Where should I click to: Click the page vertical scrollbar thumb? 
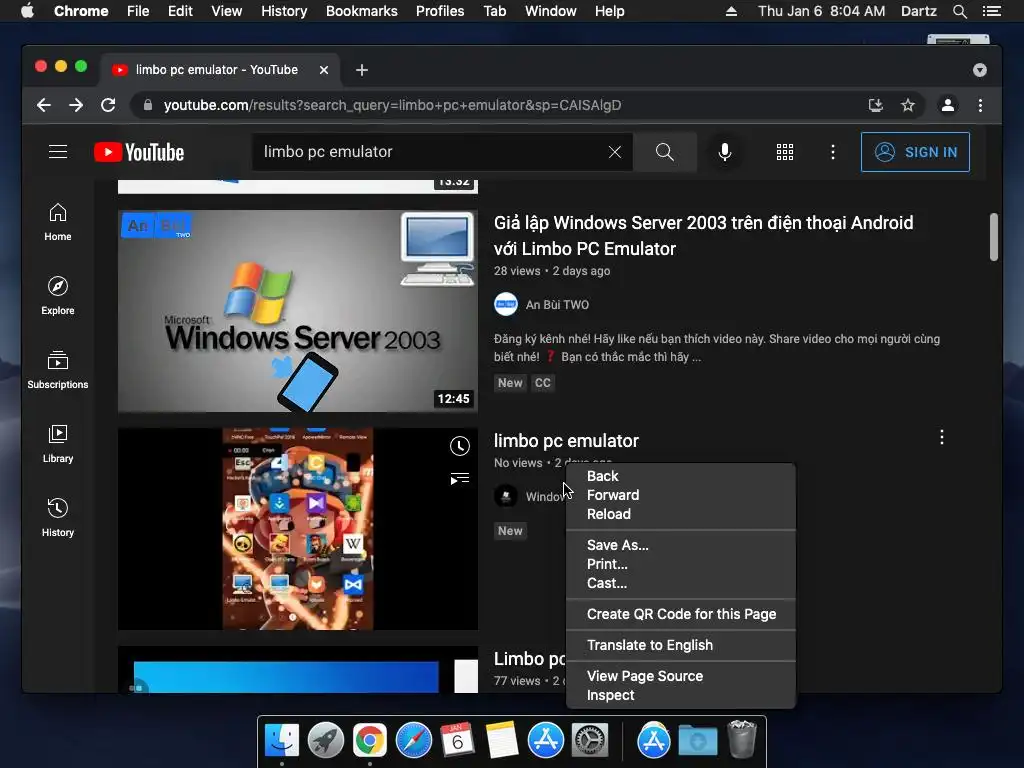[994, 237]
